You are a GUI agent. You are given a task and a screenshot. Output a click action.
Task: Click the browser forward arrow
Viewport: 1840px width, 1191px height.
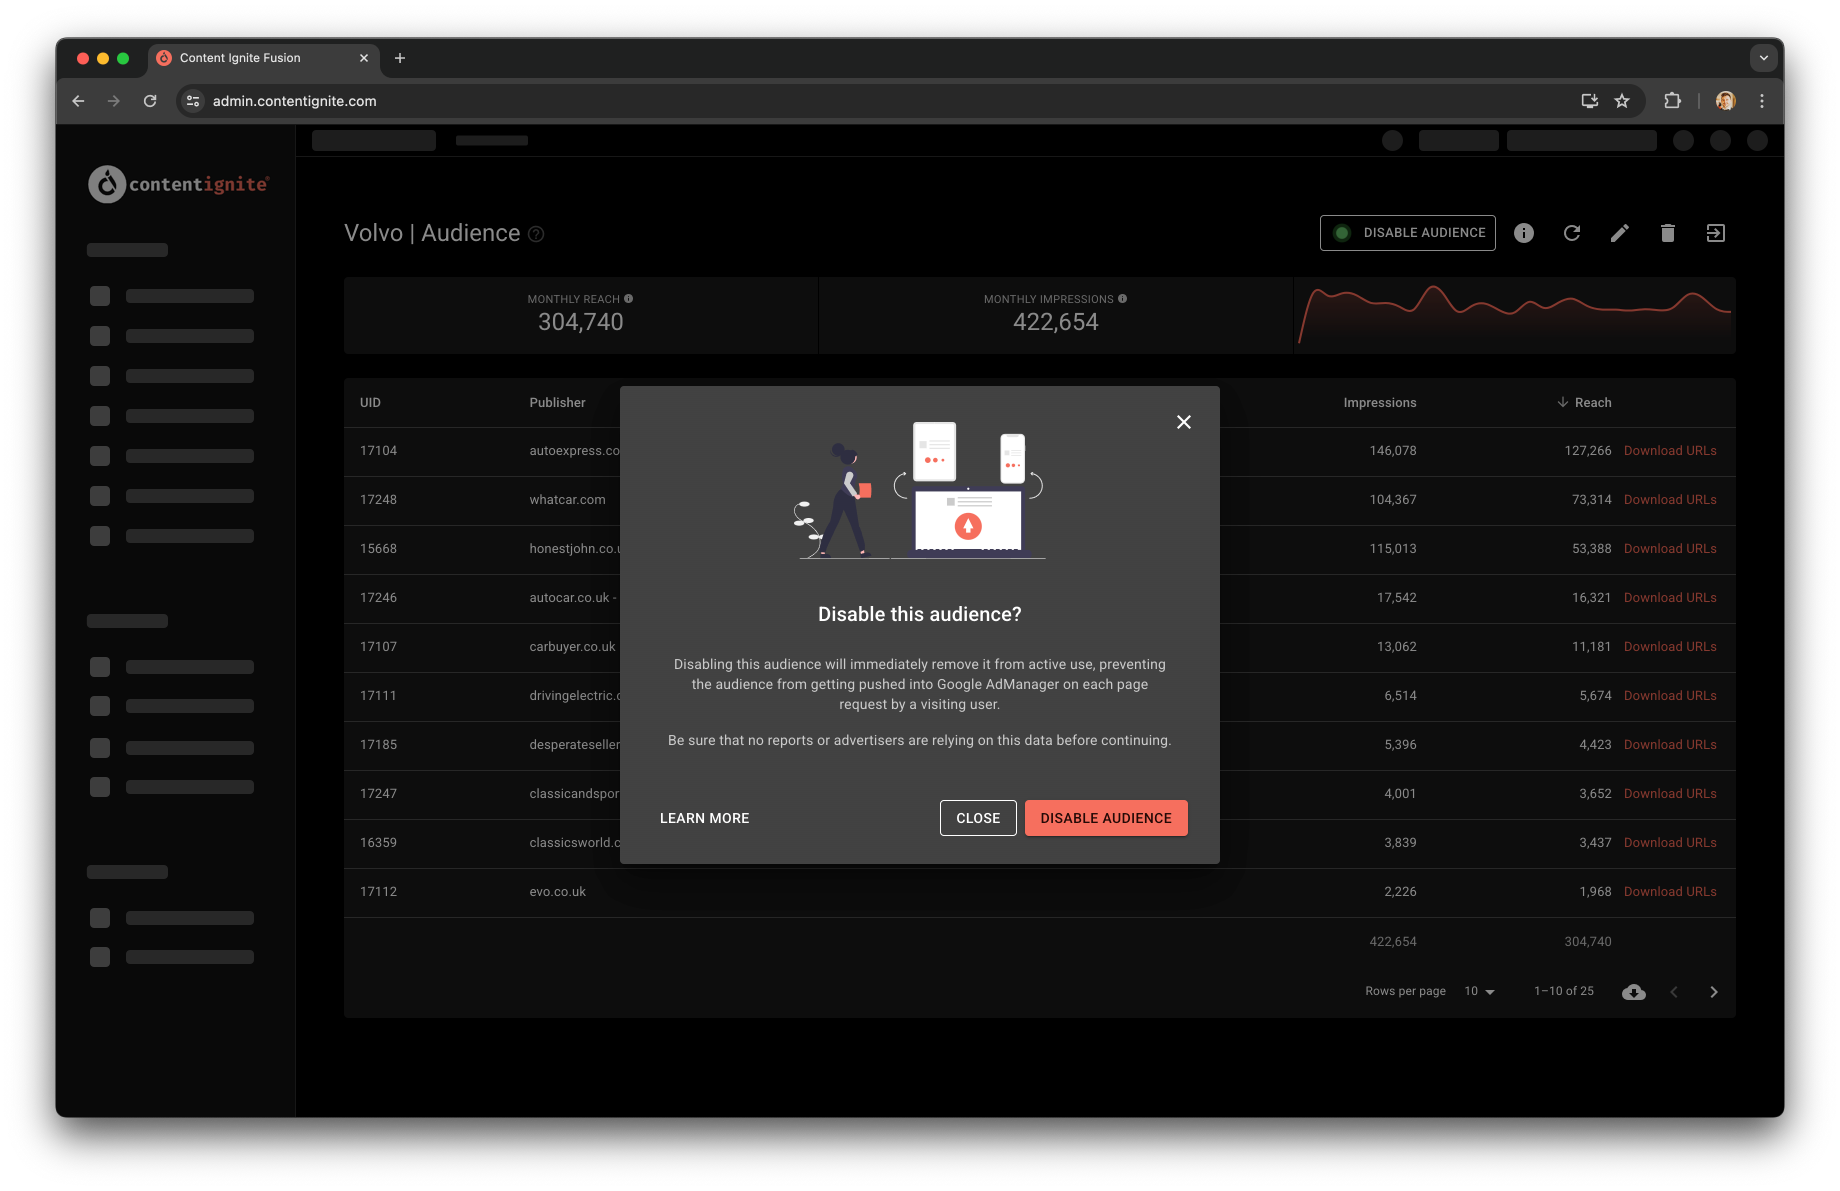(114, 101)
